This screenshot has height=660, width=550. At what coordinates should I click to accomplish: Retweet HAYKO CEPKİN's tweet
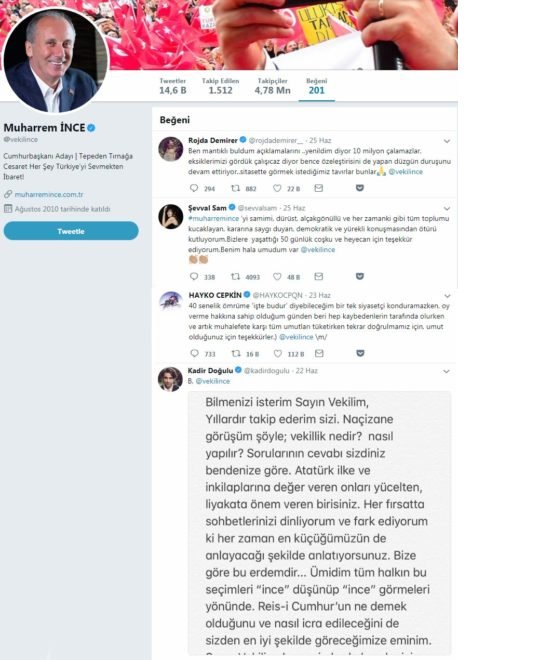[x=236, y=354]
